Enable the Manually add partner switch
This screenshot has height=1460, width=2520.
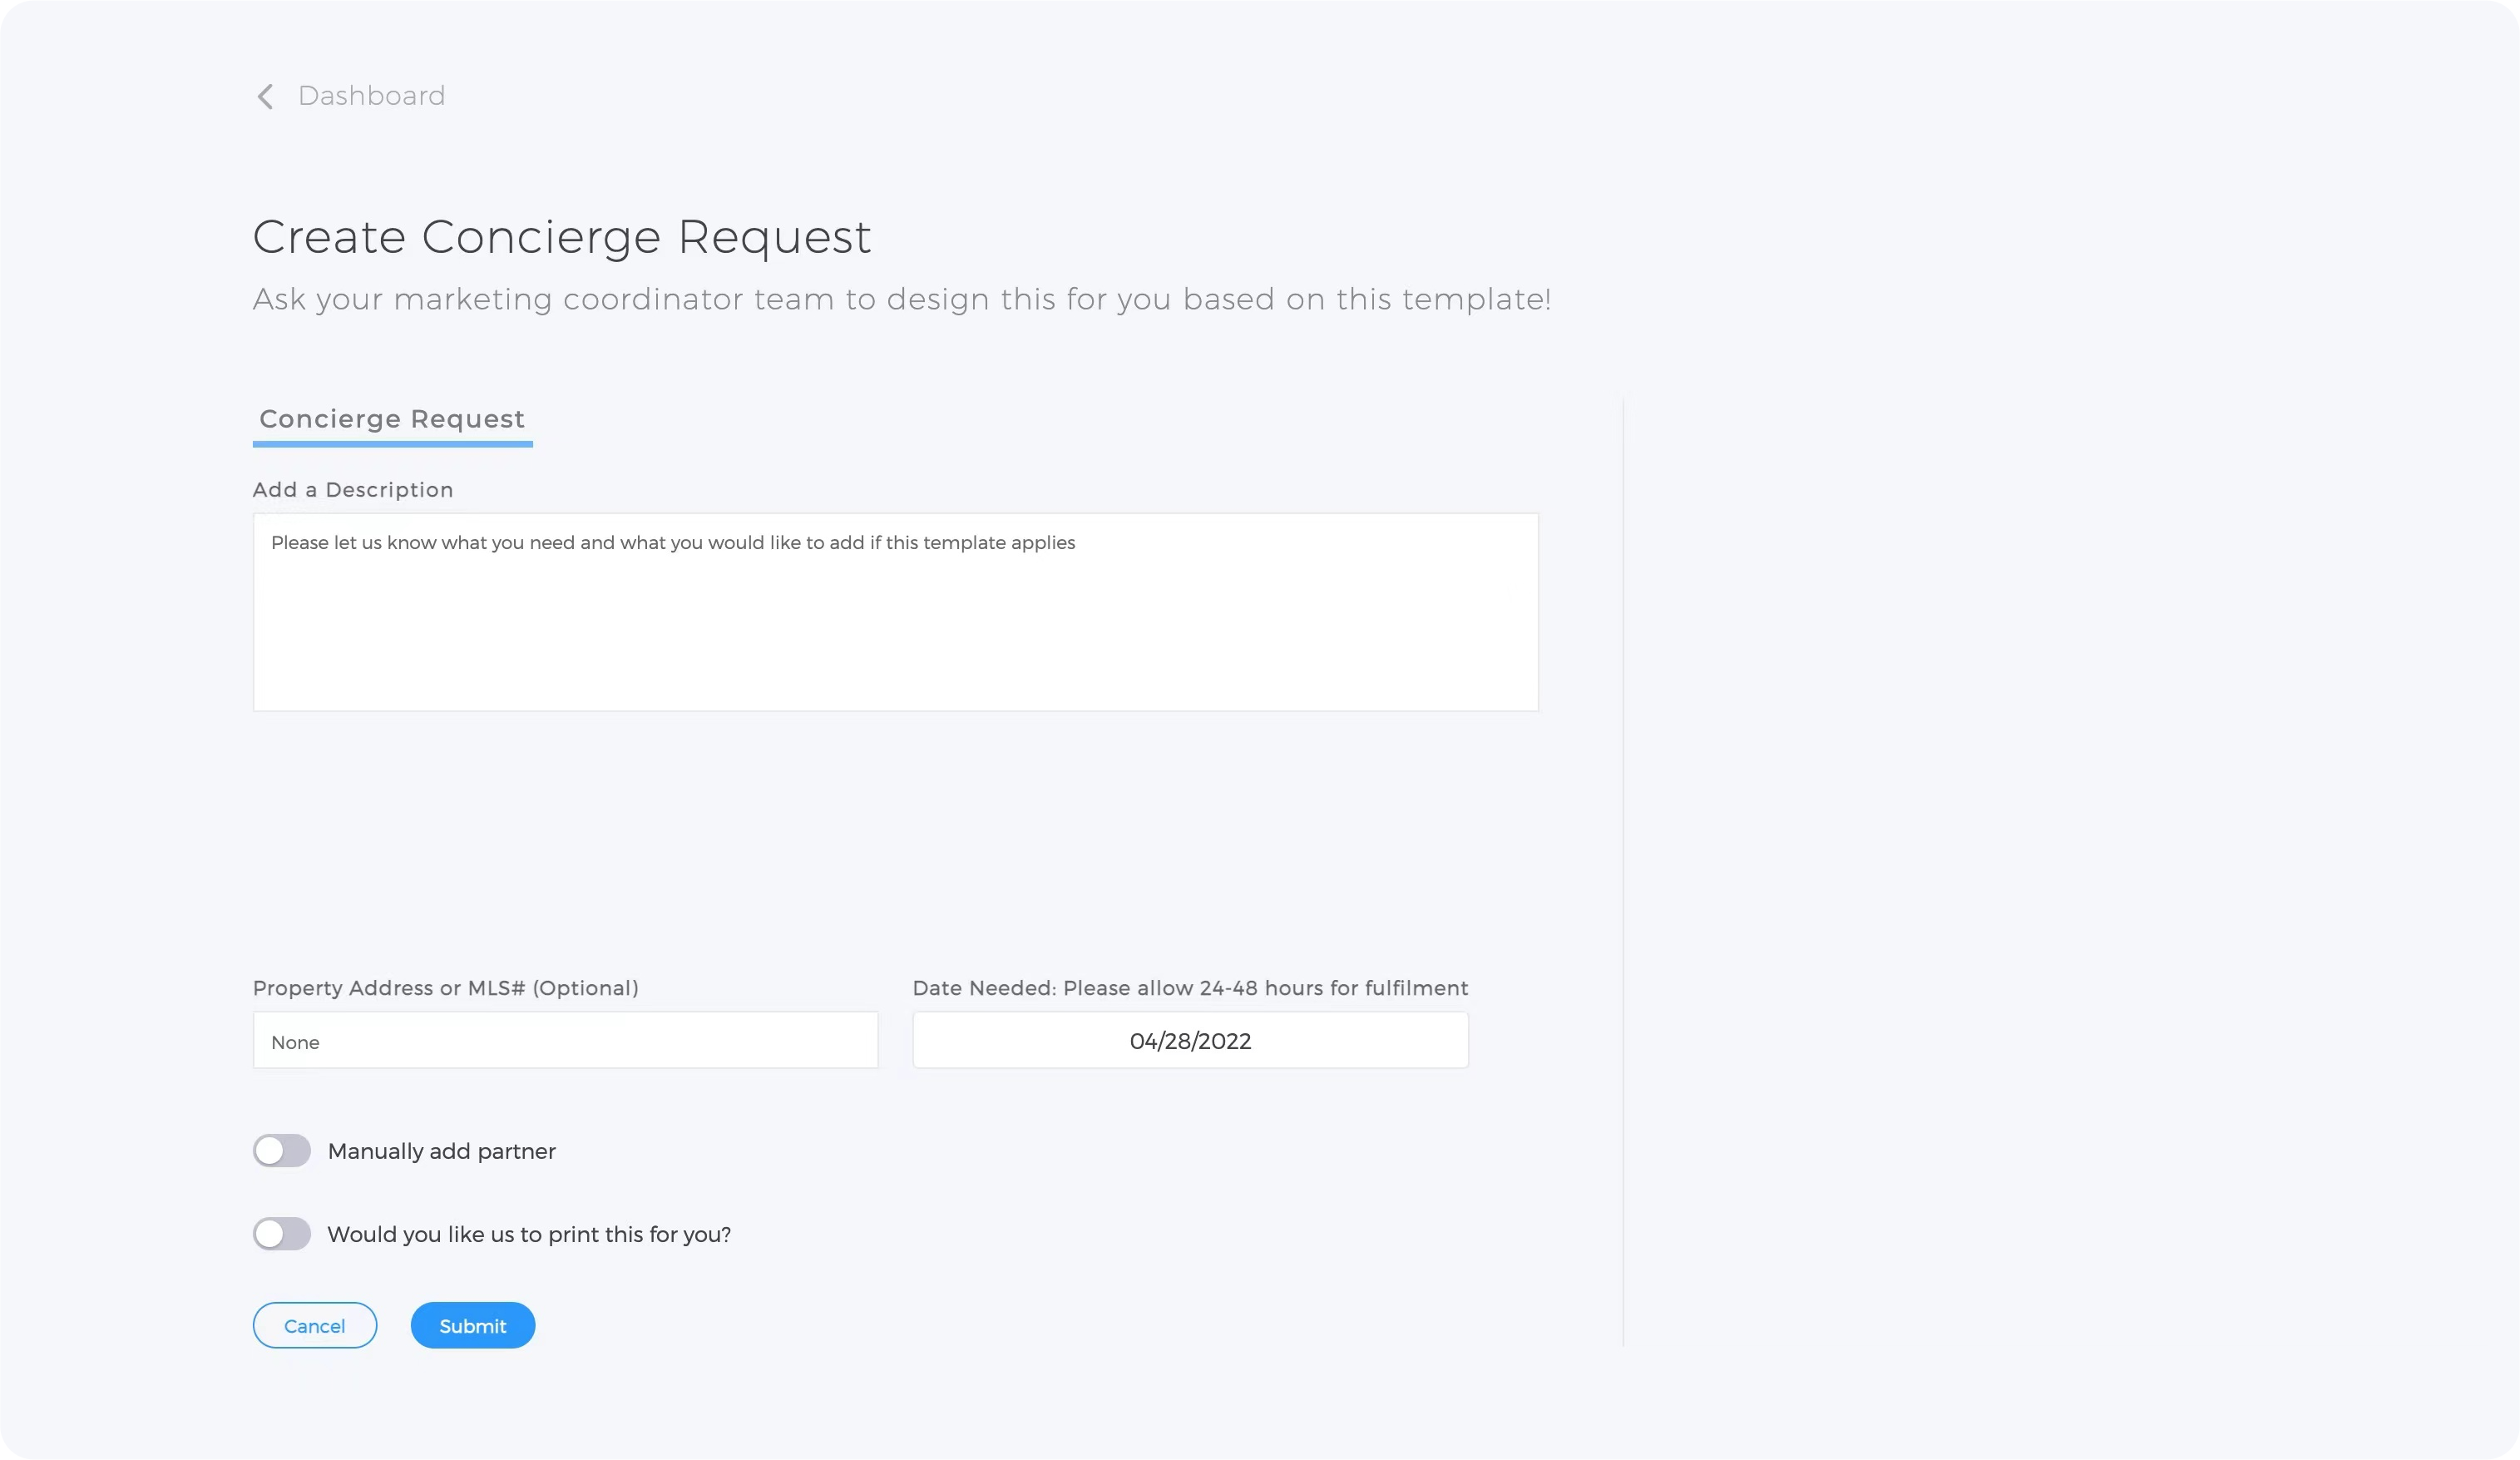coord(282,1151)
